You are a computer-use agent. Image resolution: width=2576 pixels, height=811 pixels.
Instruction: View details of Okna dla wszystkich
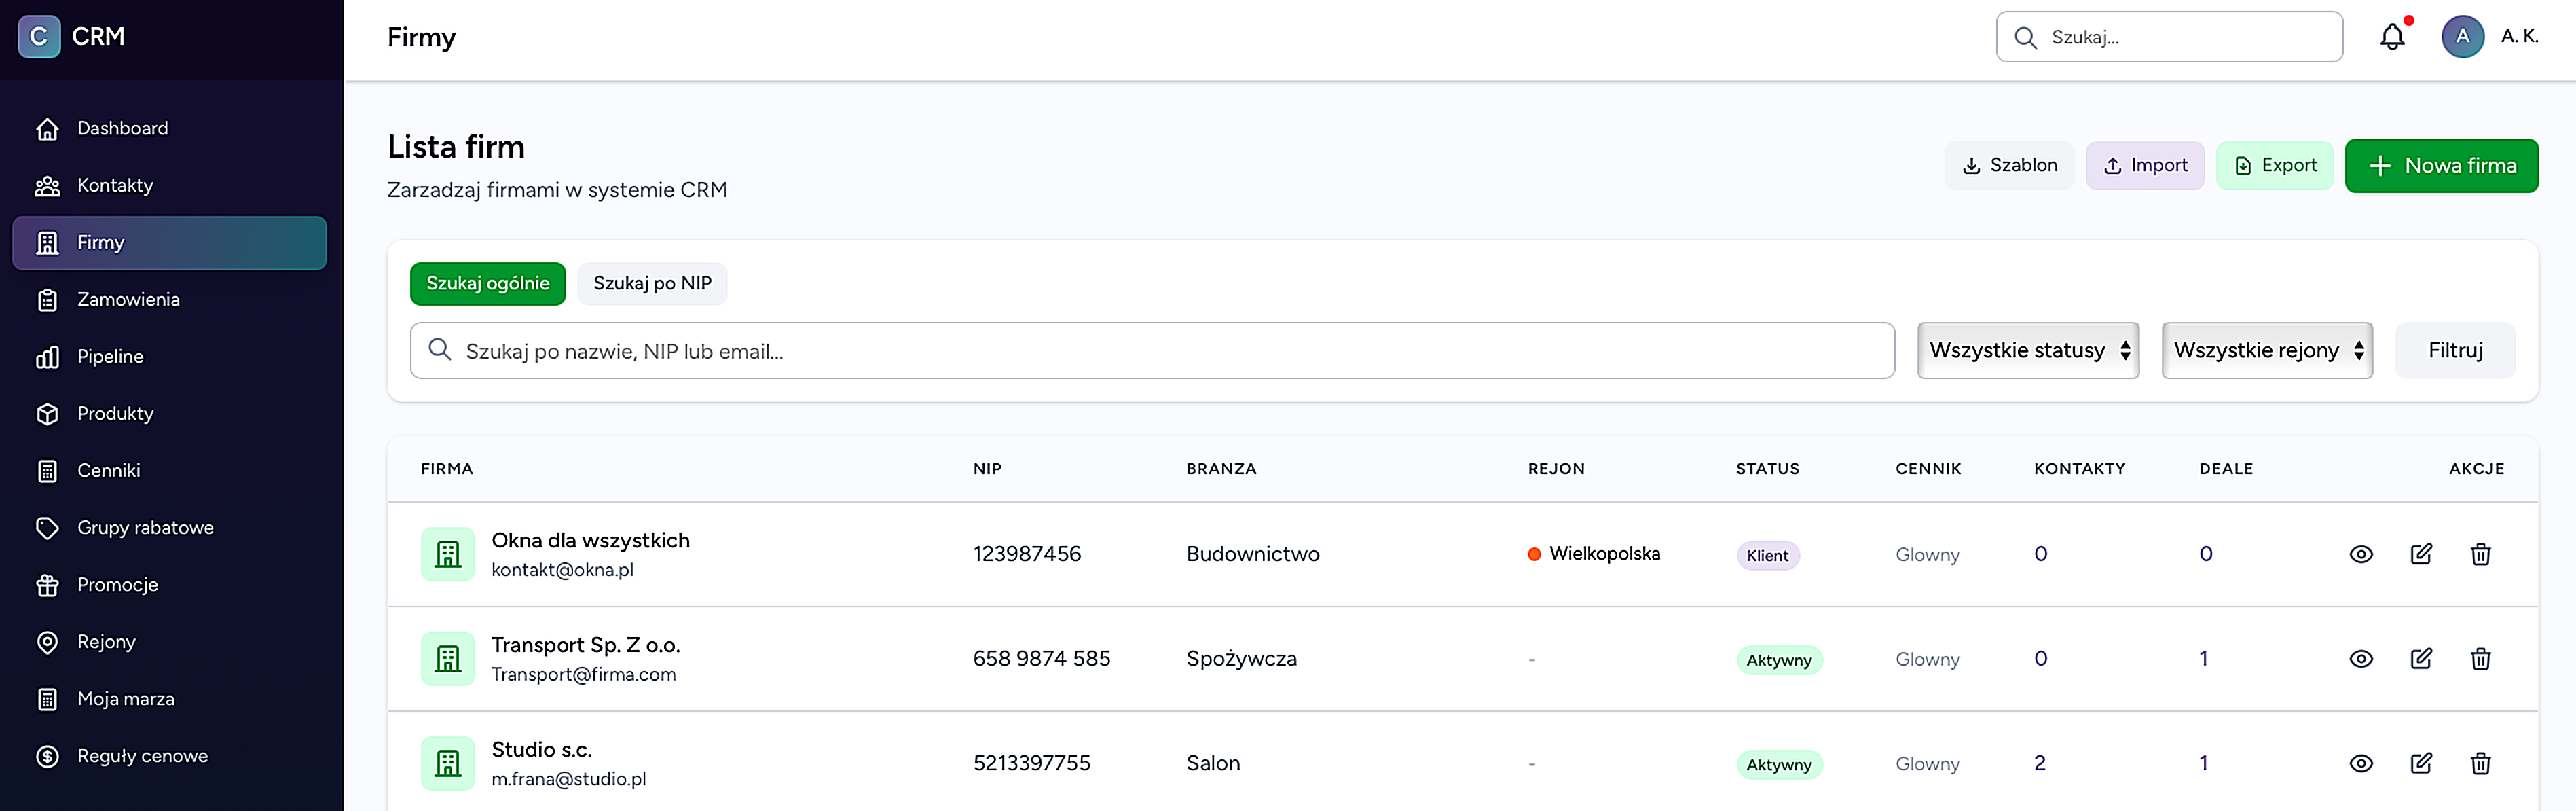tap(2361, 554)
